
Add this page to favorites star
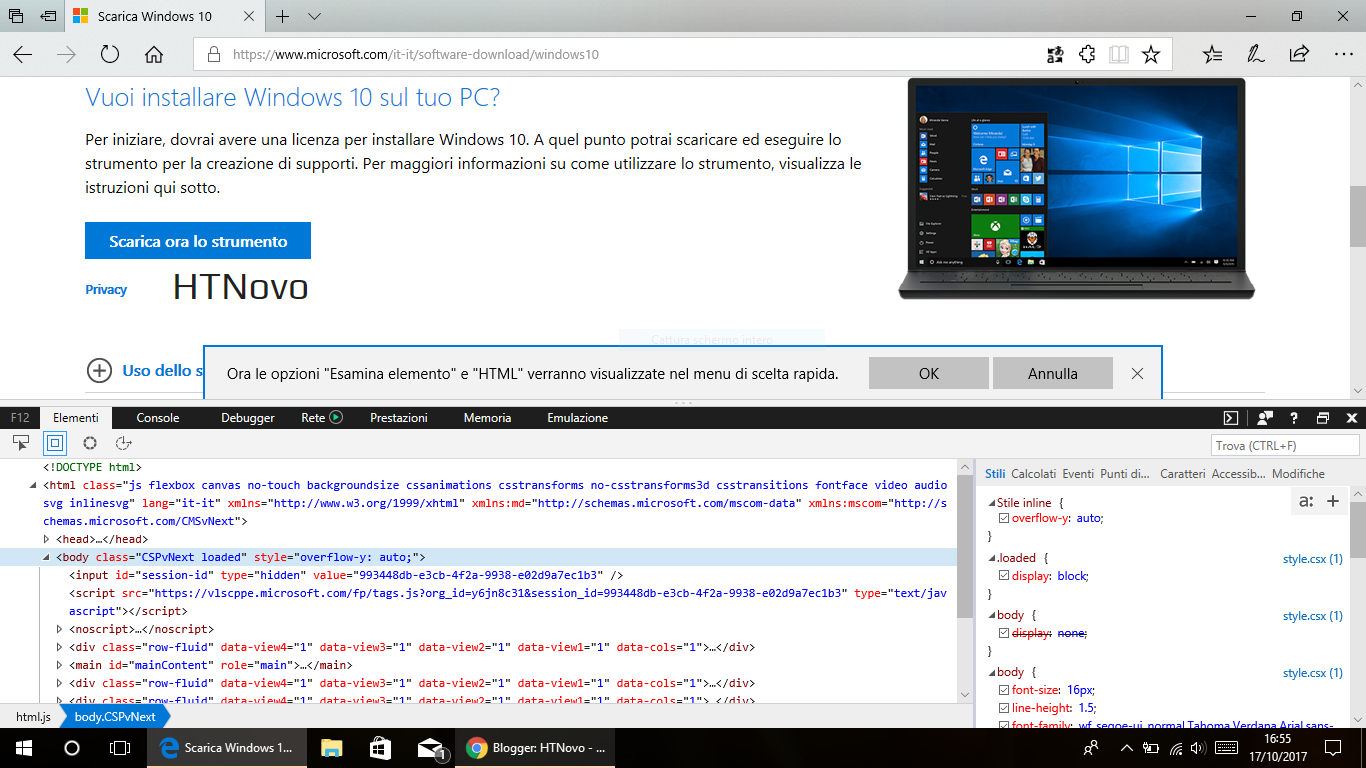click(1151, 54)
